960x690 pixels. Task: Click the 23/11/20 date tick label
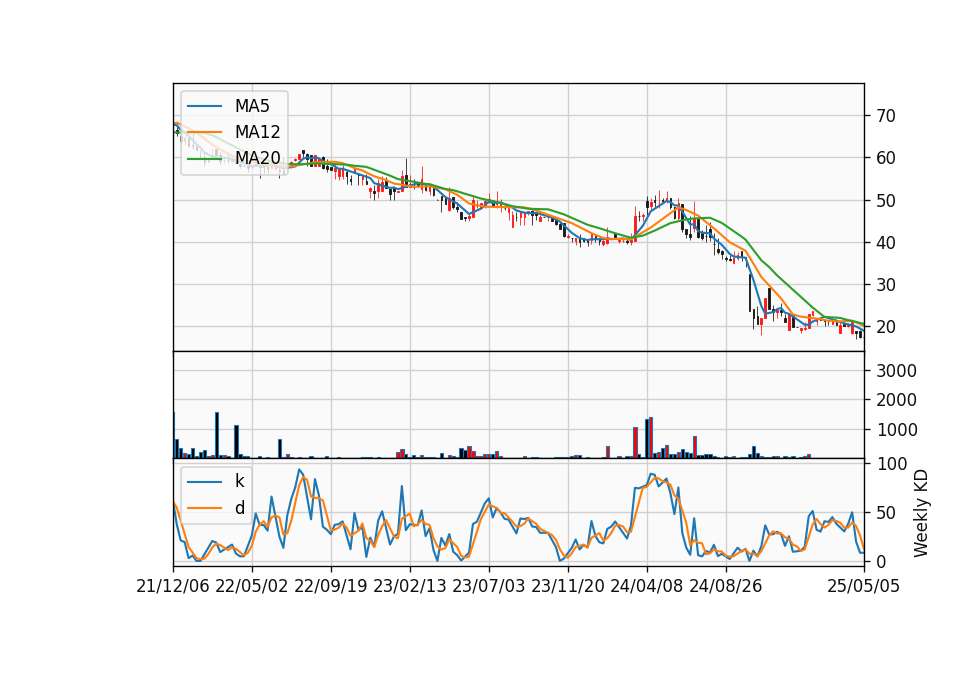tap(568, 586)
